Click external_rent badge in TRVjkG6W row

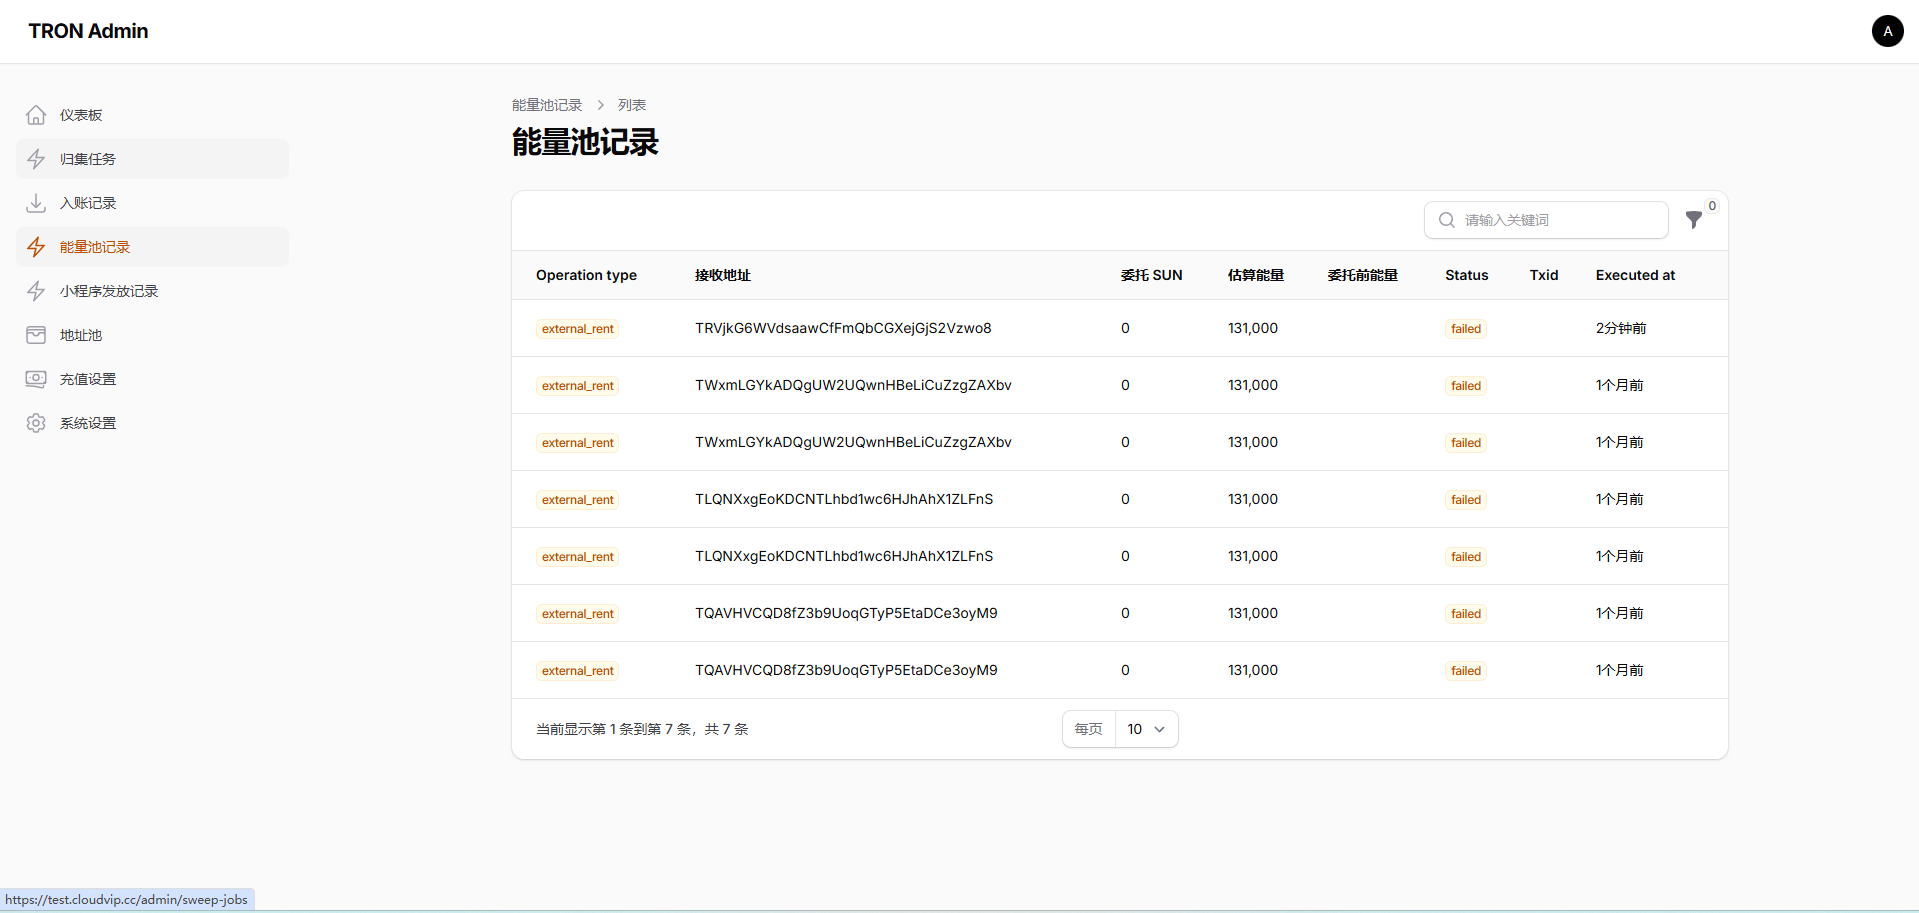pyautogui.click(x=578, y=329)
